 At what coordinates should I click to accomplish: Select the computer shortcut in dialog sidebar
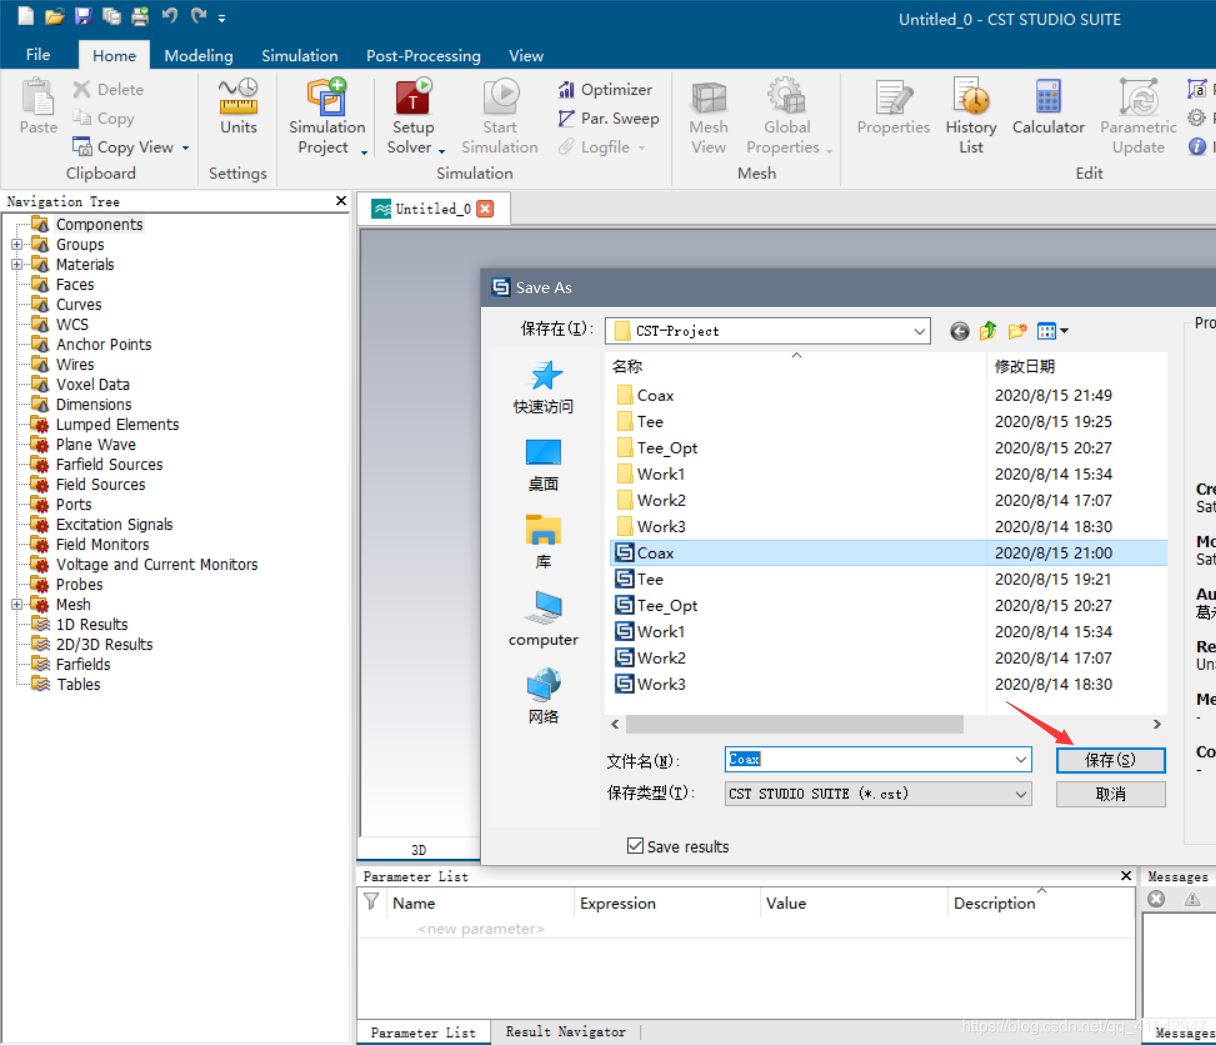point(543,618)
